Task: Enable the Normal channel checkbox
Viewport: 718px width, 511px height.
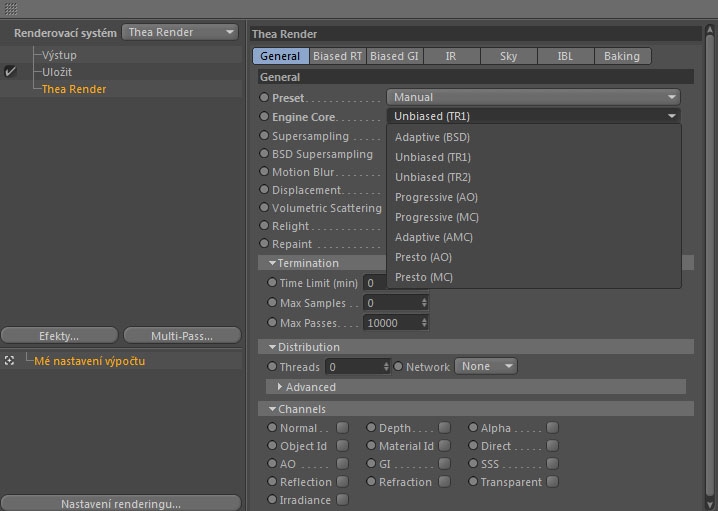Action: click(x=343, y=427)
